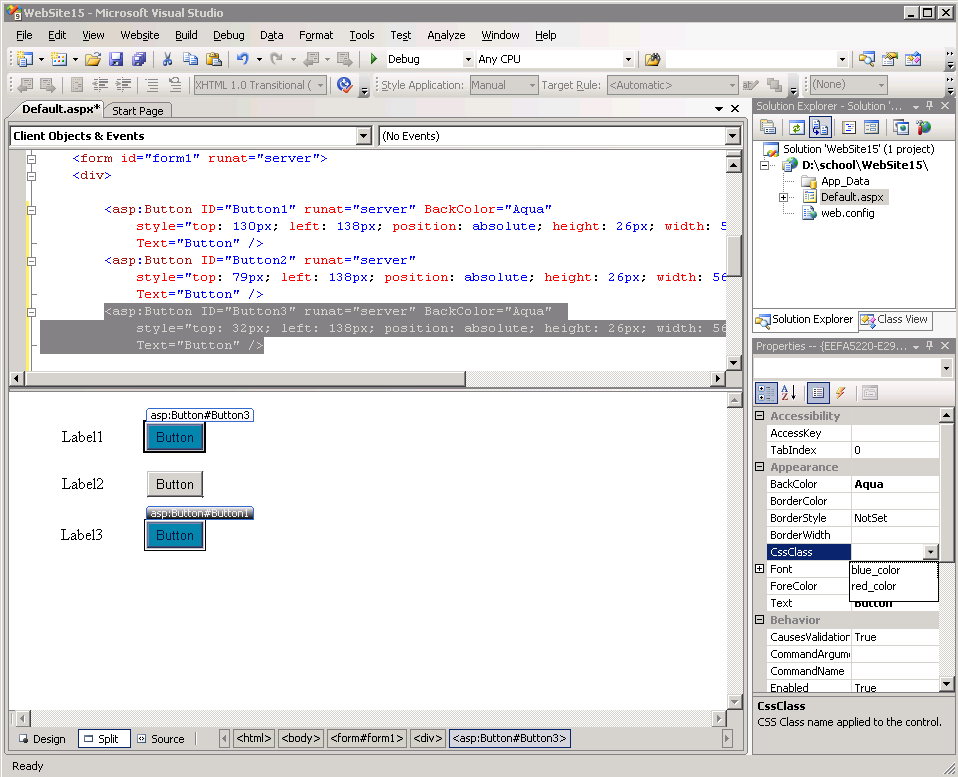Expand the Default.aspx tree node

(x=785, y=198)
